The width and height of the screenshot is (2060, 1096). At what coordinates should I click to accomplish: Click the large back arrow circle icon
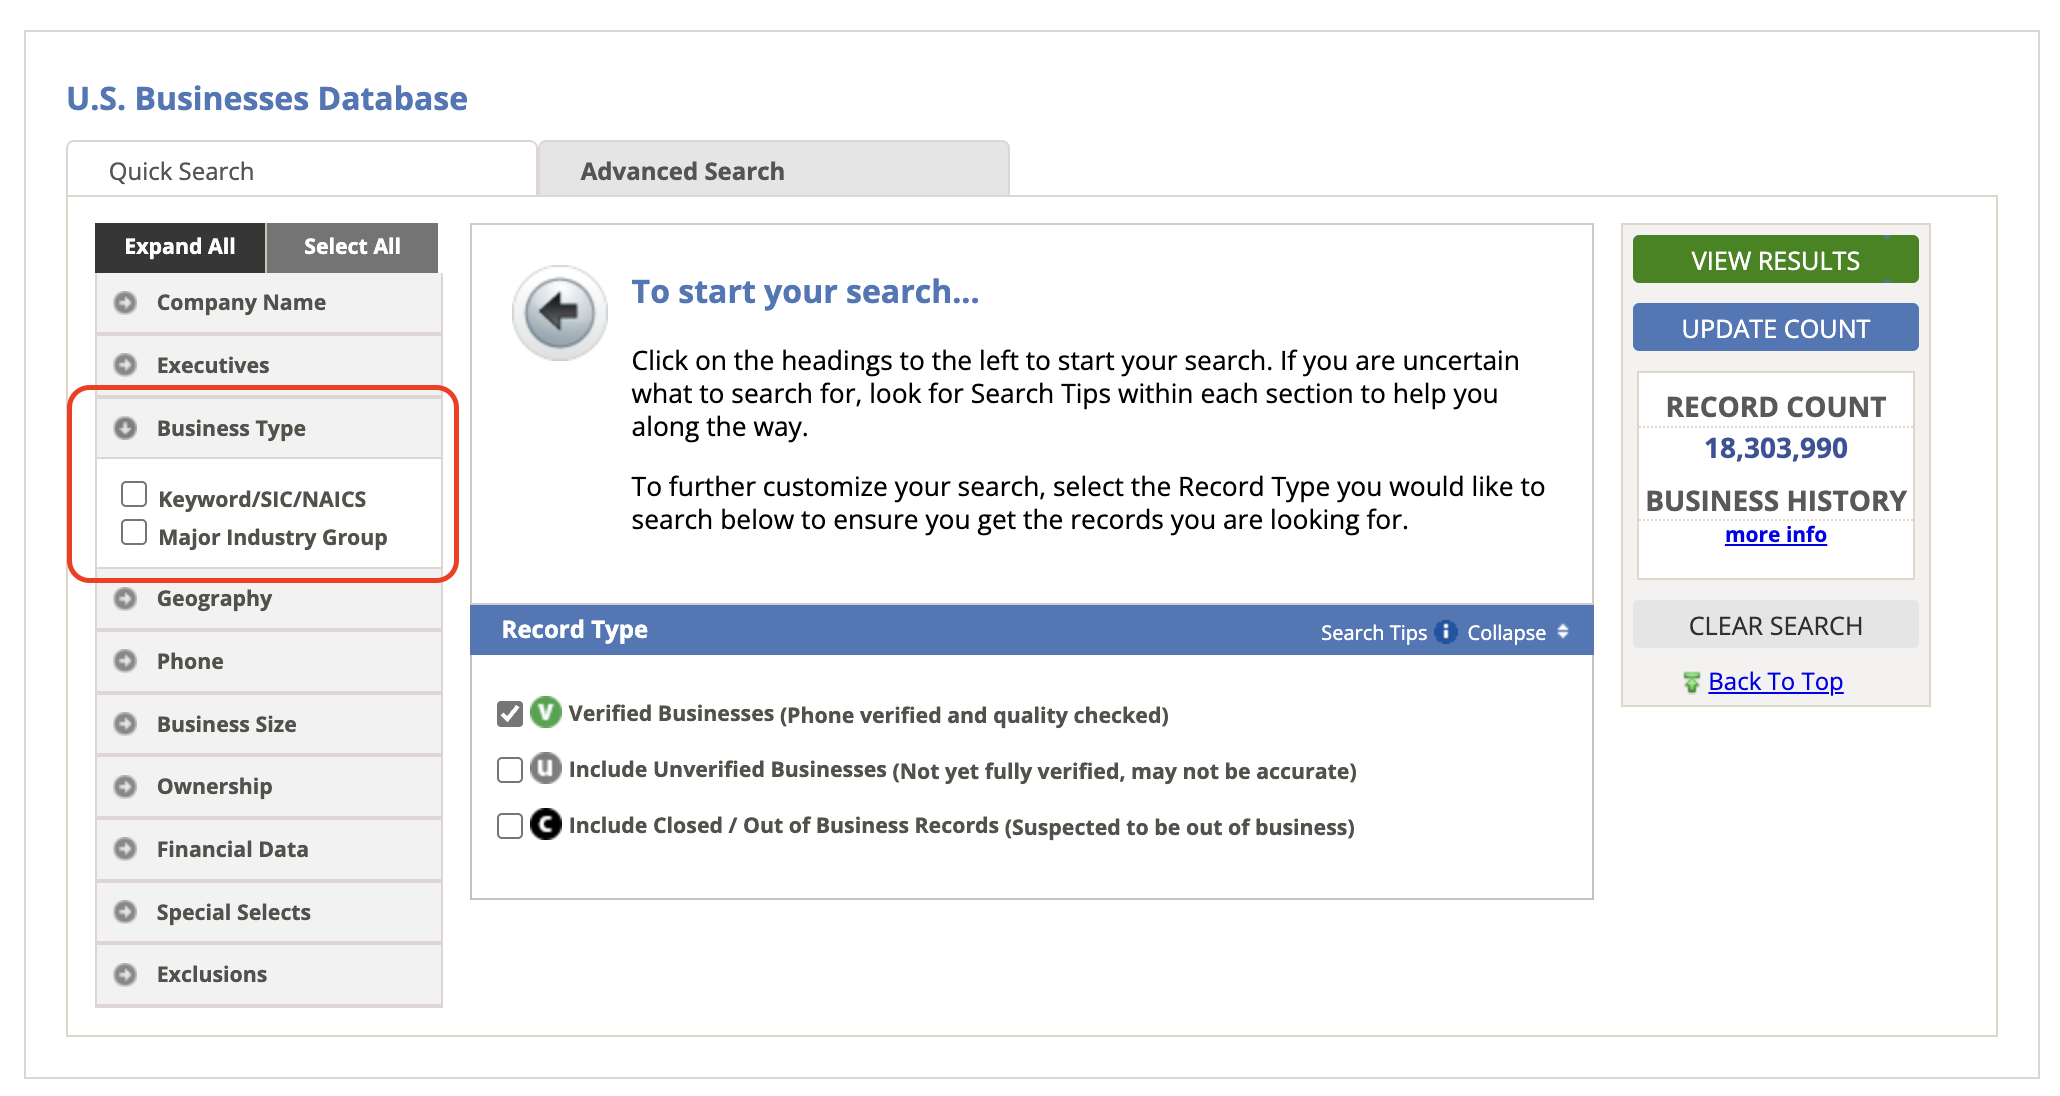click(x=560, y=313)
